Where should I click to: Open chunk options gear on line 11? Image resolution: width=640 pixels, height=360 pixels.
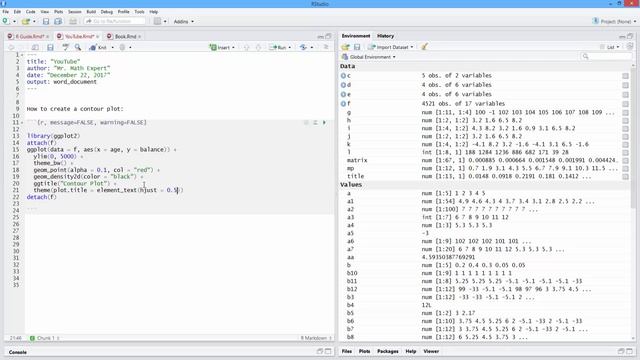[x=306, y=122]
